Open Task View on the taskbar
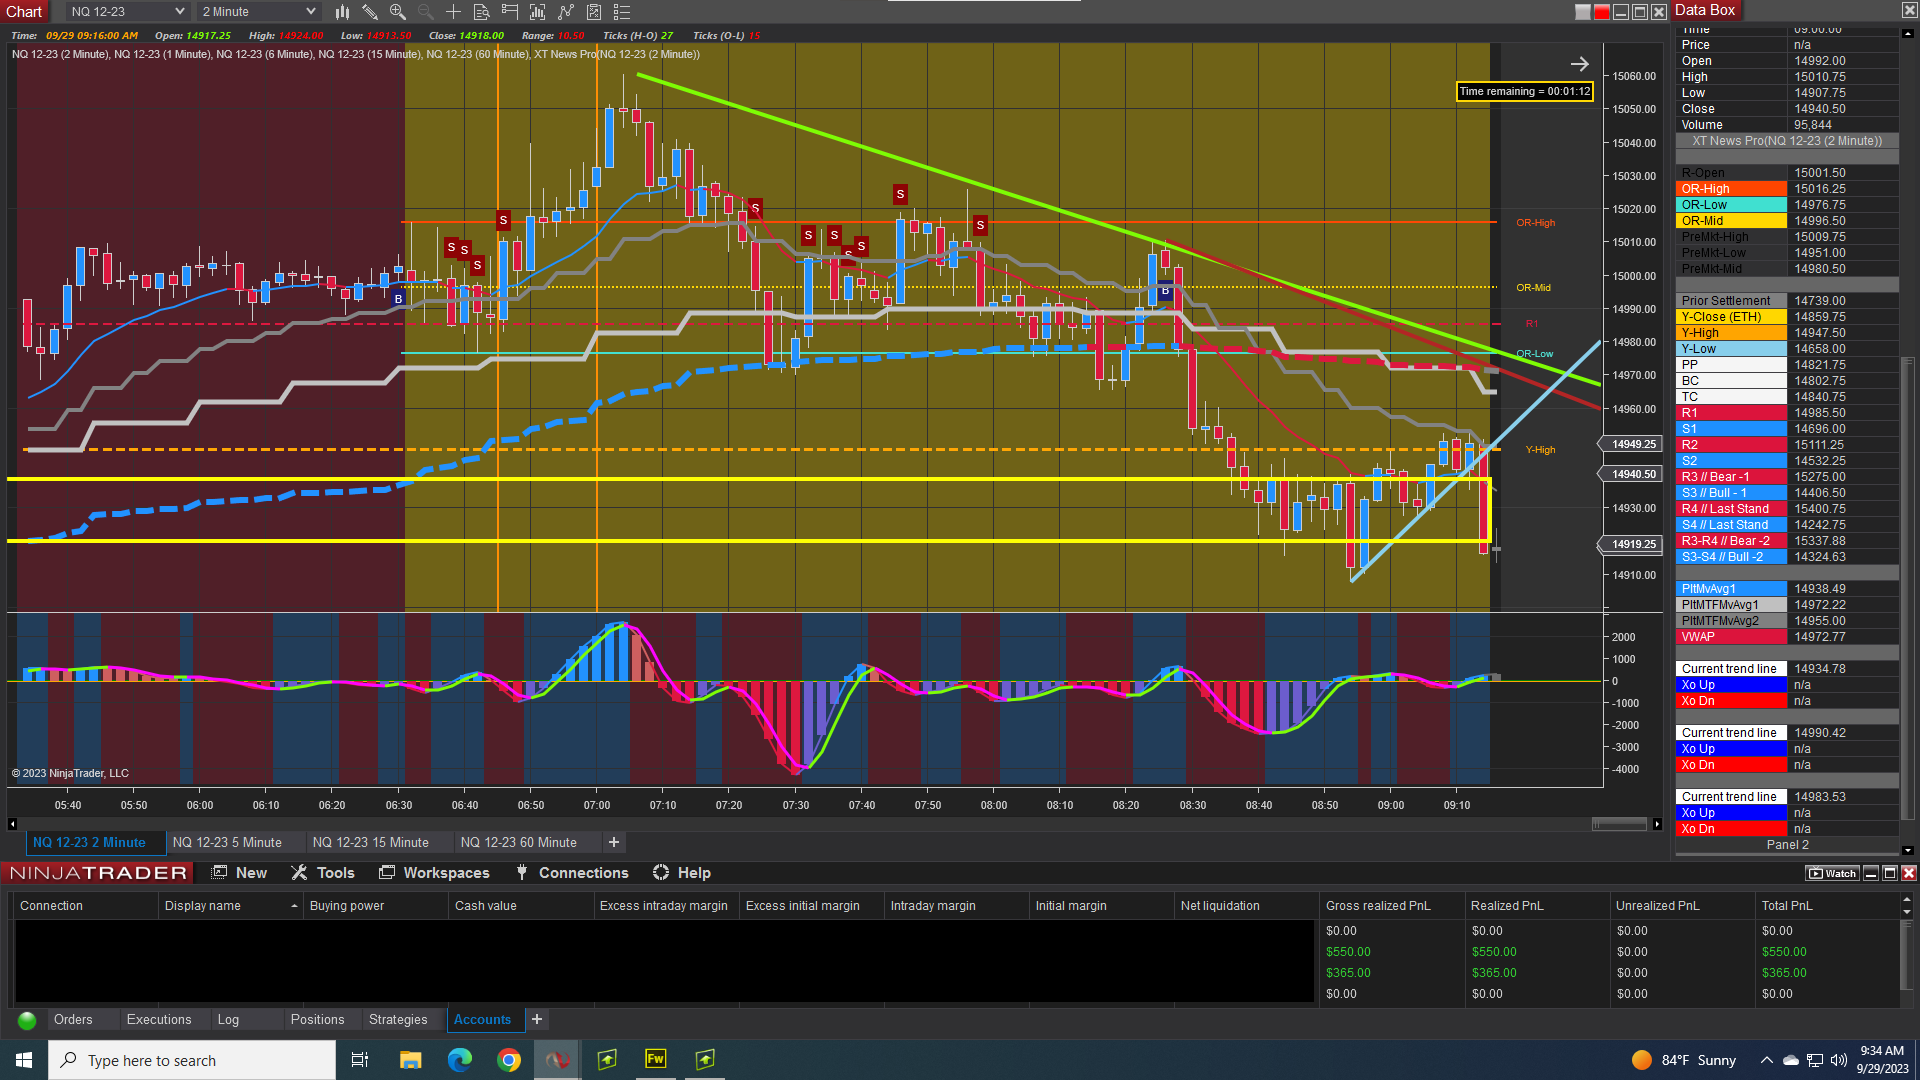1920x1080 pixels. point(360,1060)
